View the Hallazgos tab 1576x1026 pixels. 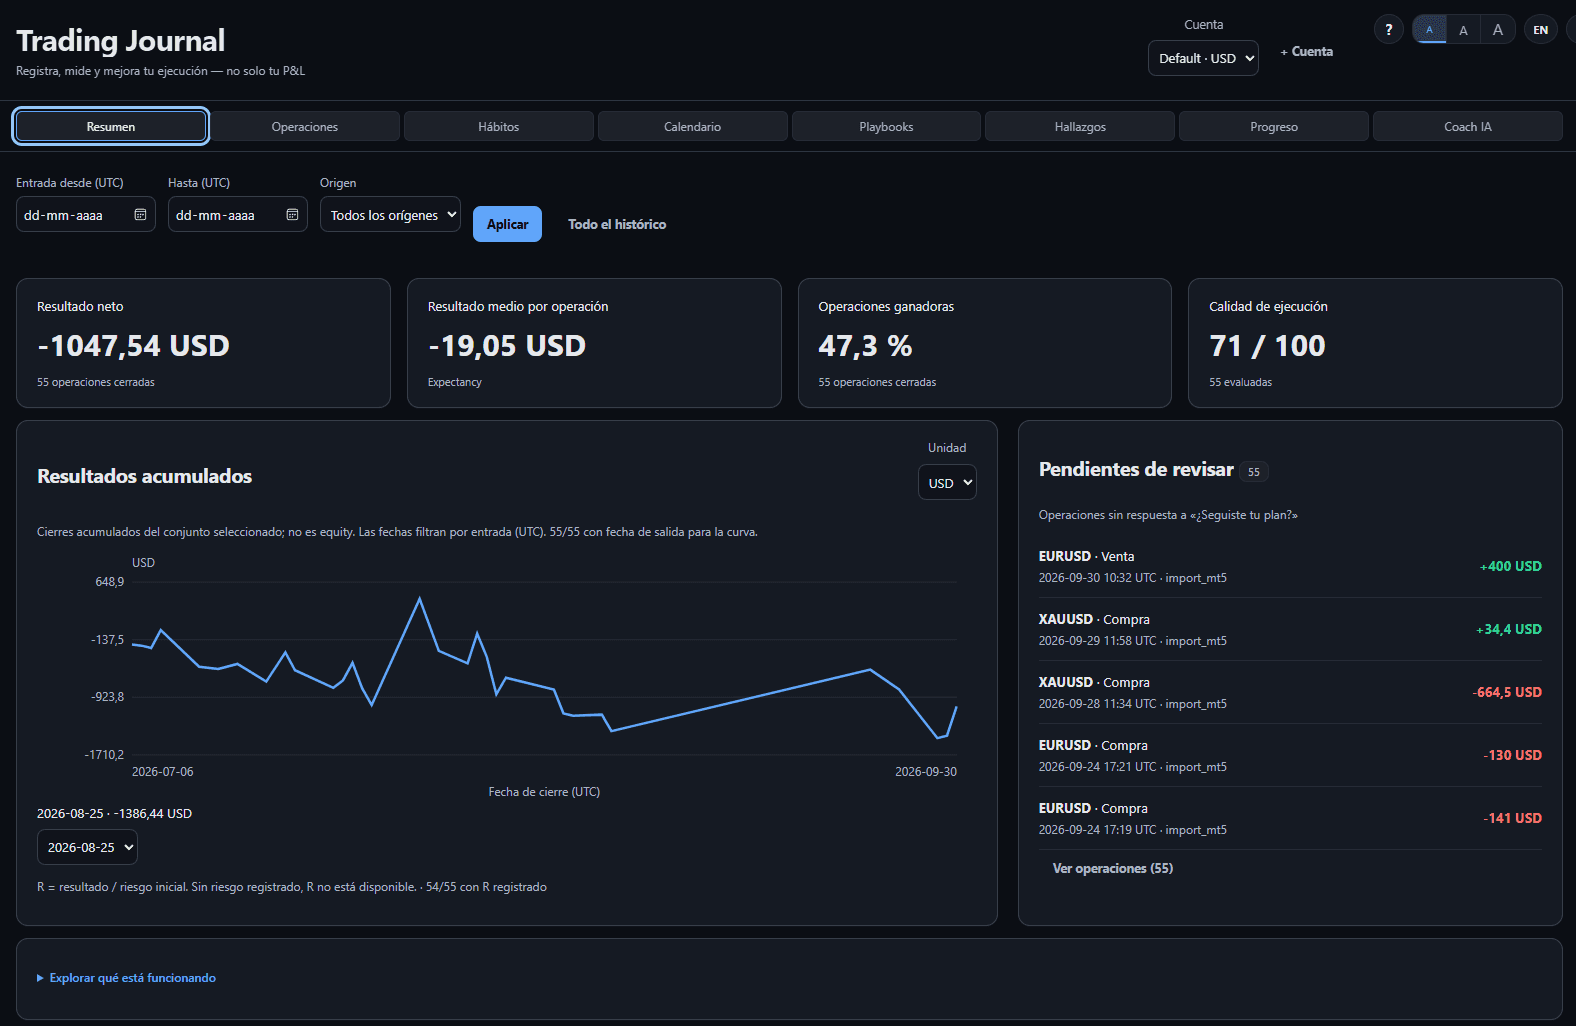[x=1080, y=127]
